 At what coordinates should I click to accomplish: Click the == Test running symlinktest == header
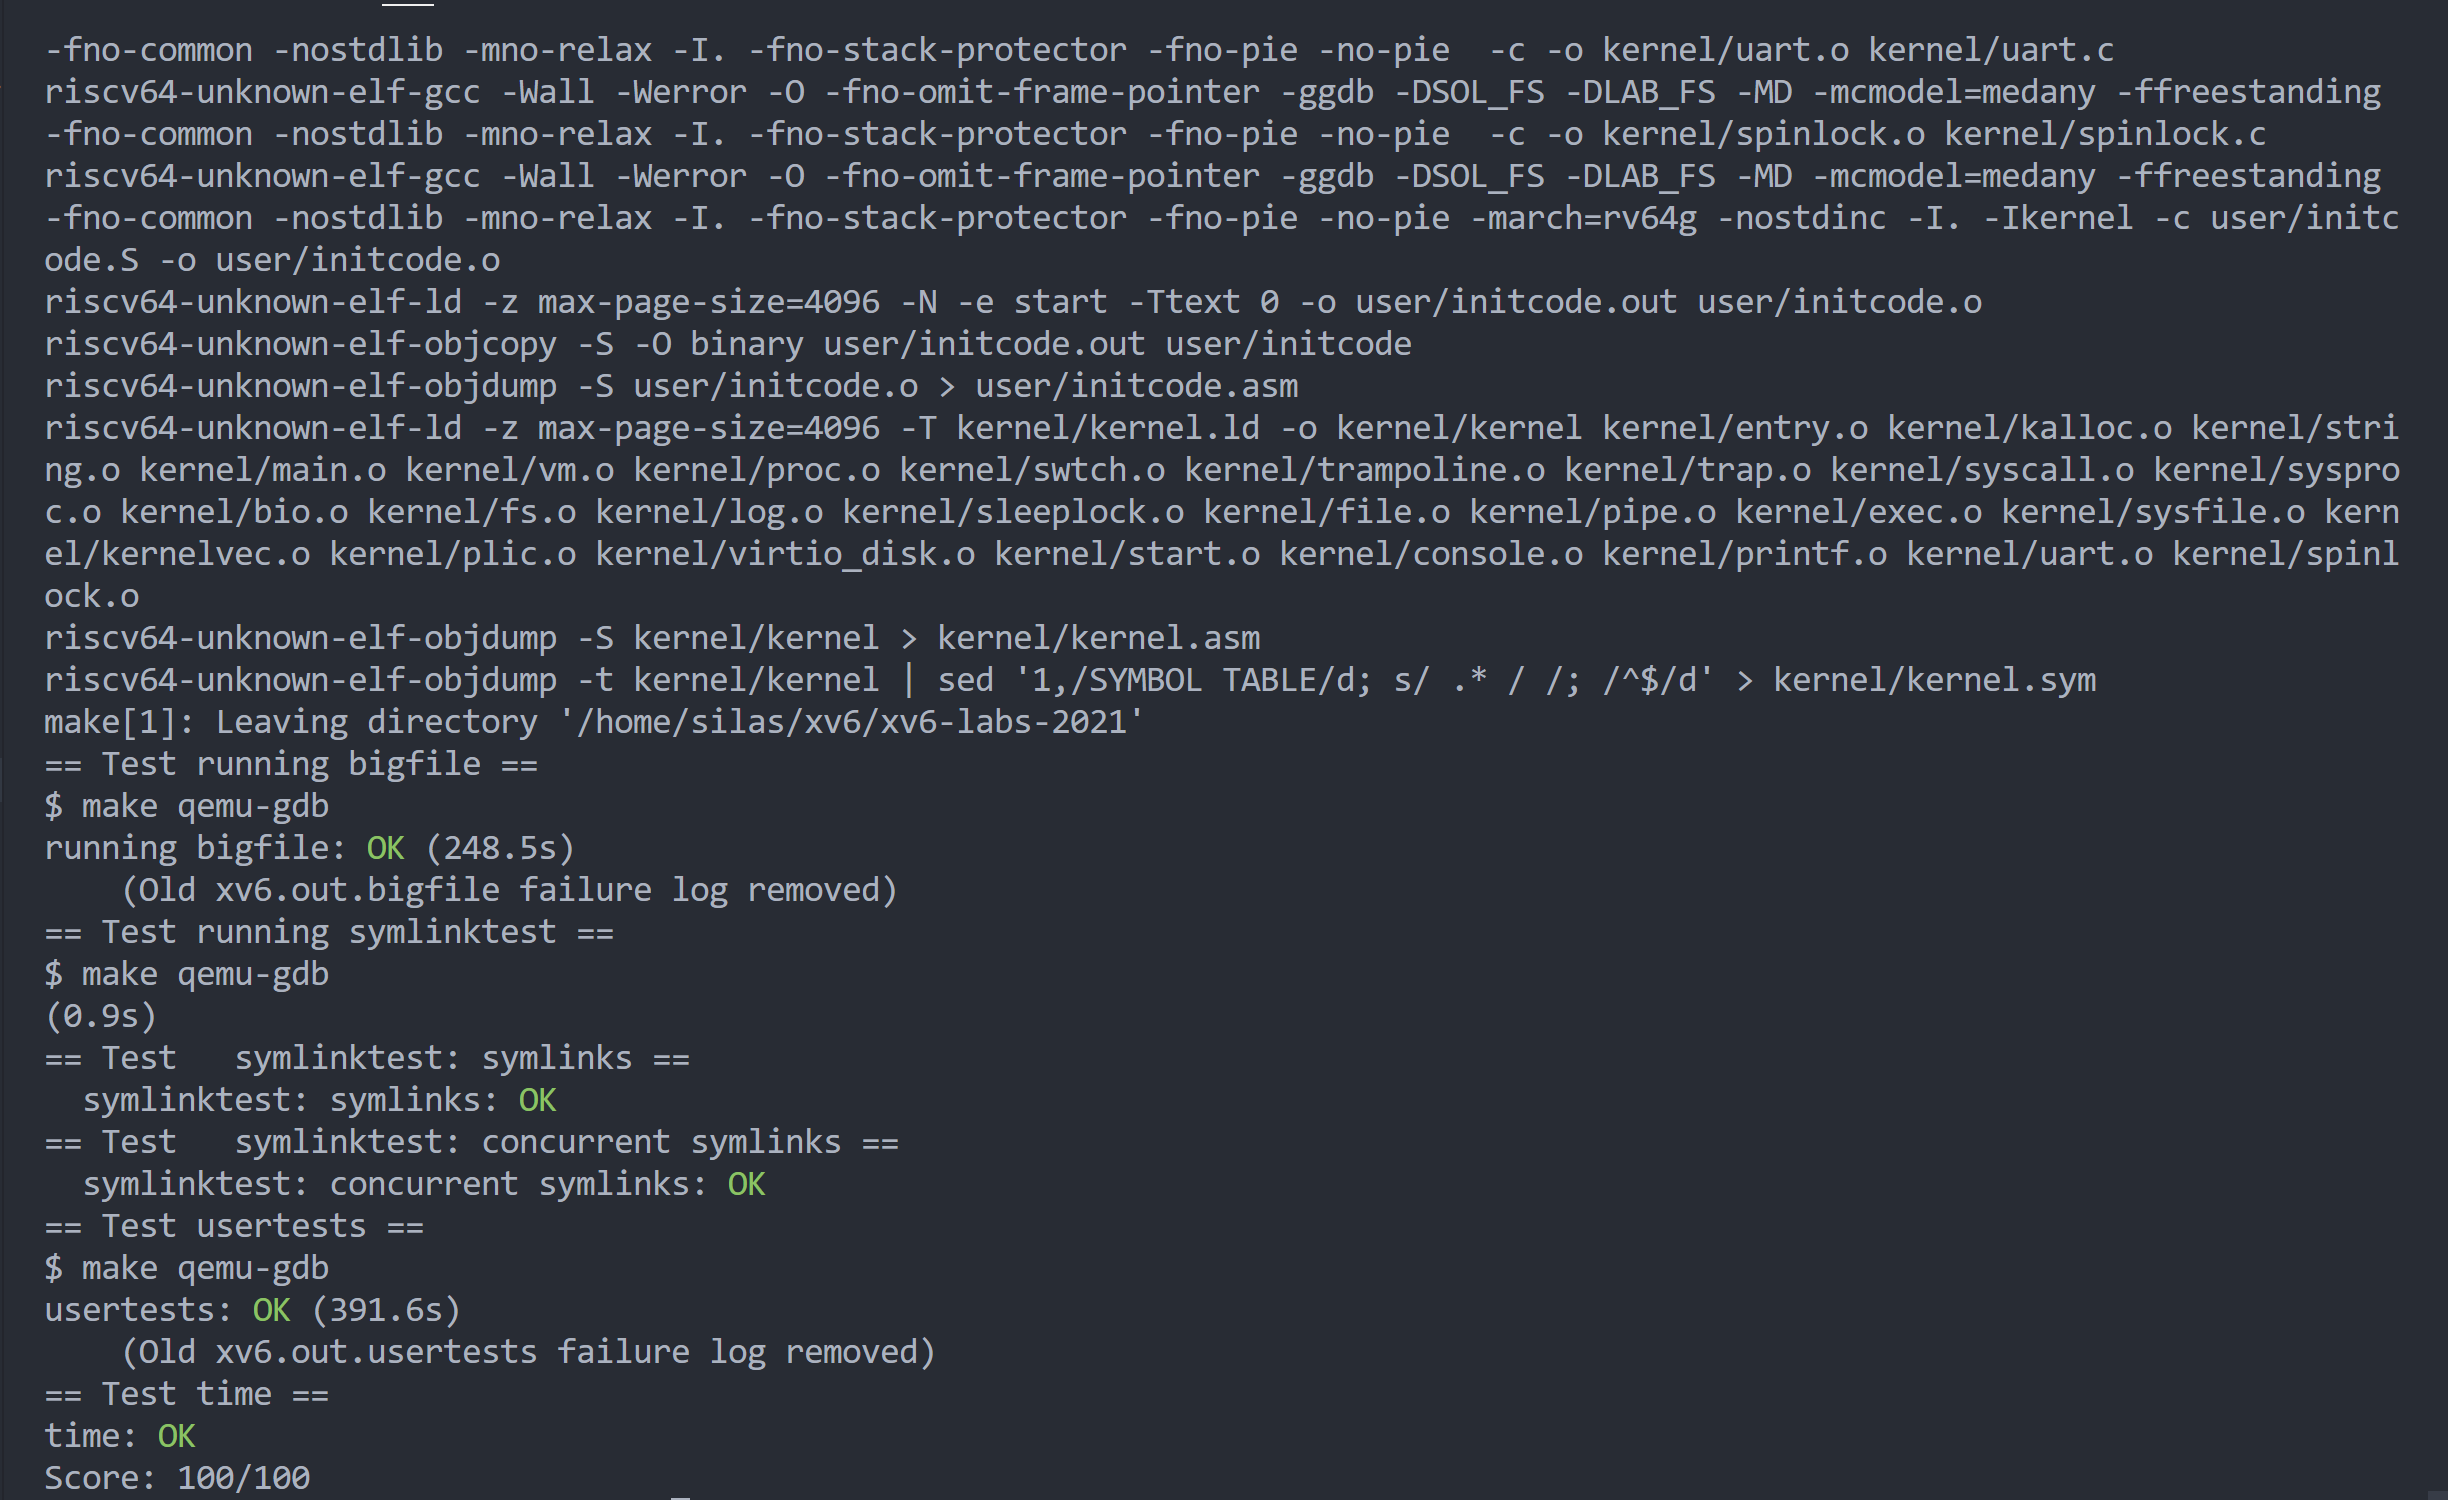[x=329, y=931]
